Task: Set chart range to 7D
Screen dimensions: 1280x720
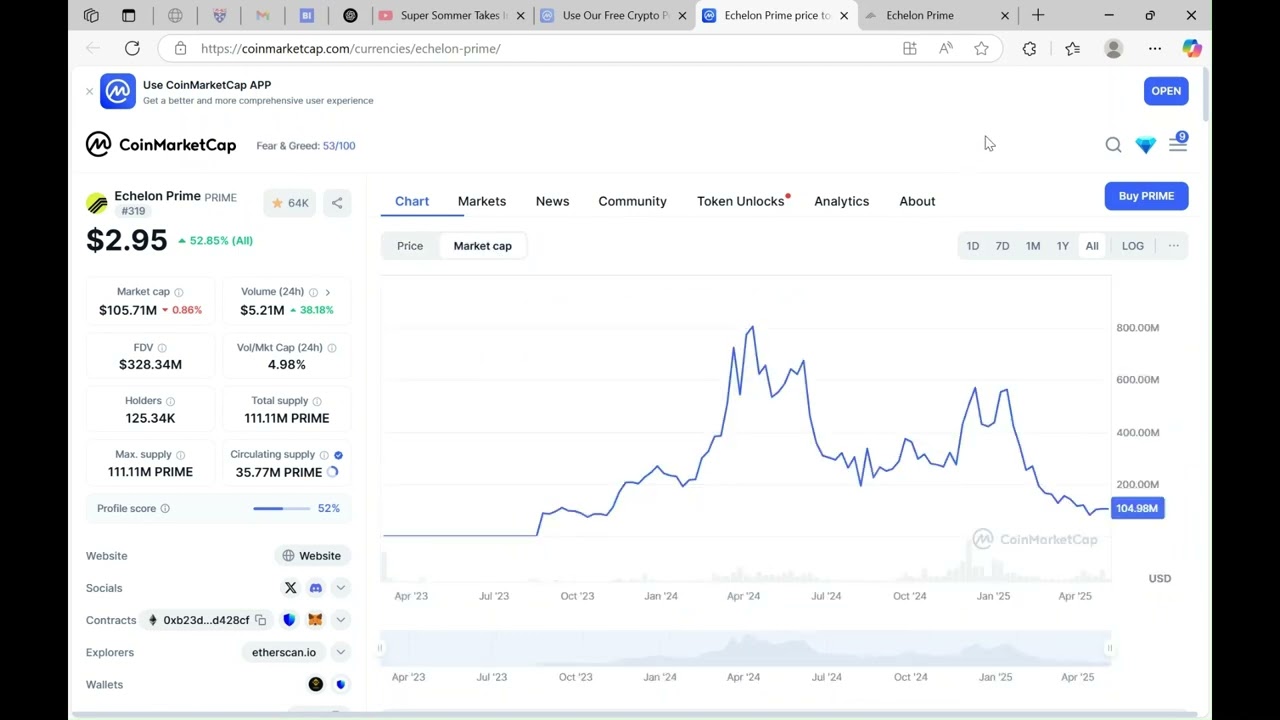Action: 1002,246
